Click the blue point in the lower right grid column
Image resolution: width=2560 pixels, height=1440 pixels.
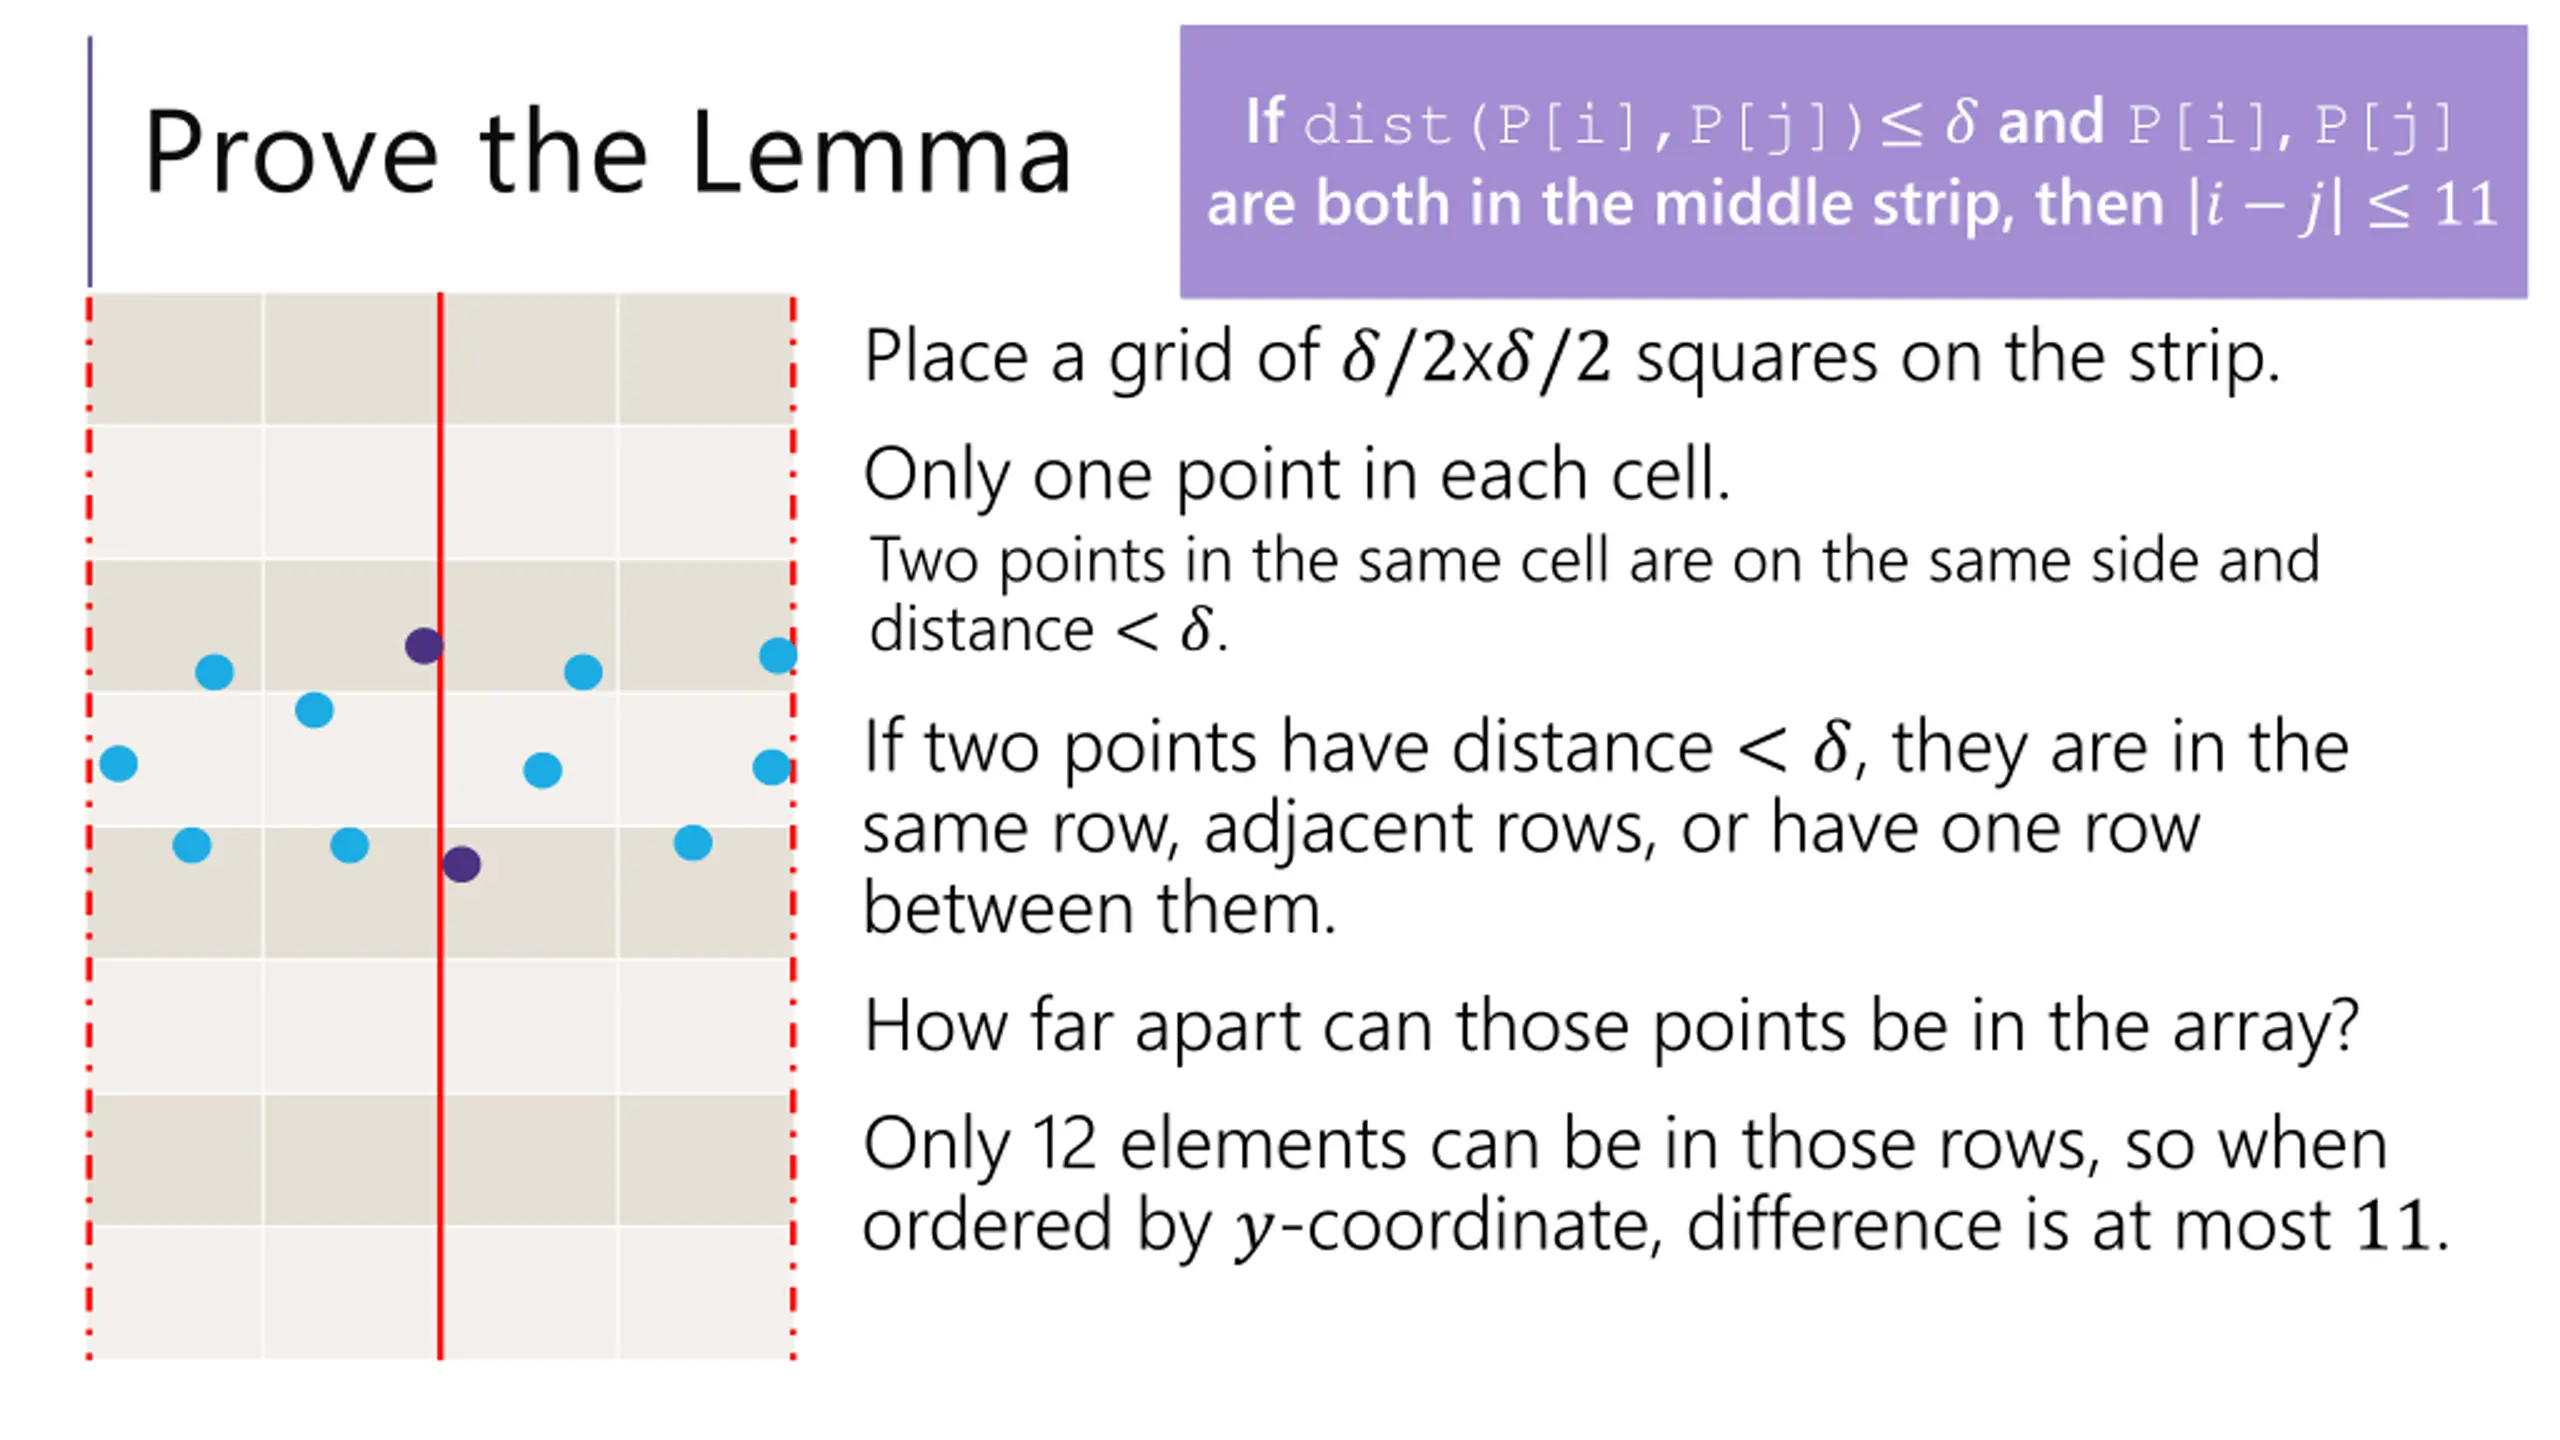(x=693, y=843)
